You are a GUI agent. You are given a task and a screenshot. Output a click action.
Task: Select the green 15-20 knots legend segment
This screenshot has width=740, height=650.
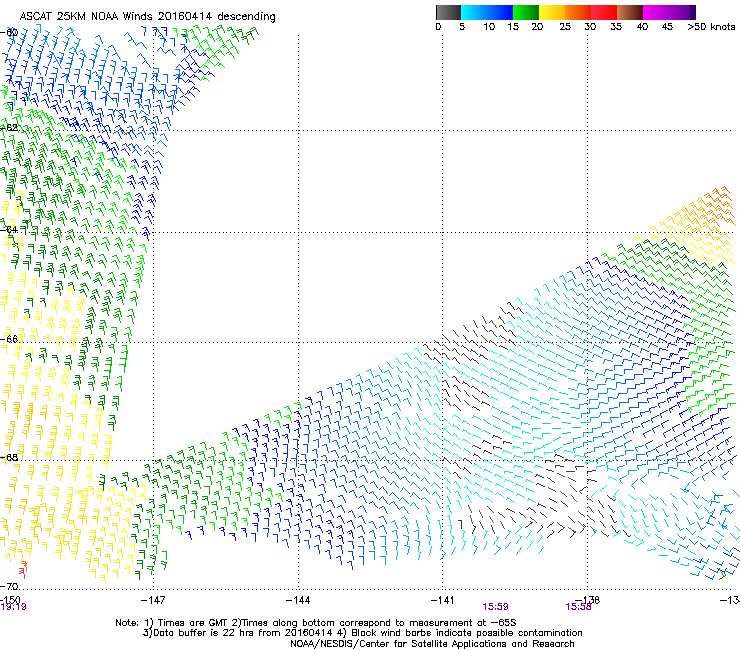click(x=526, y=12)
